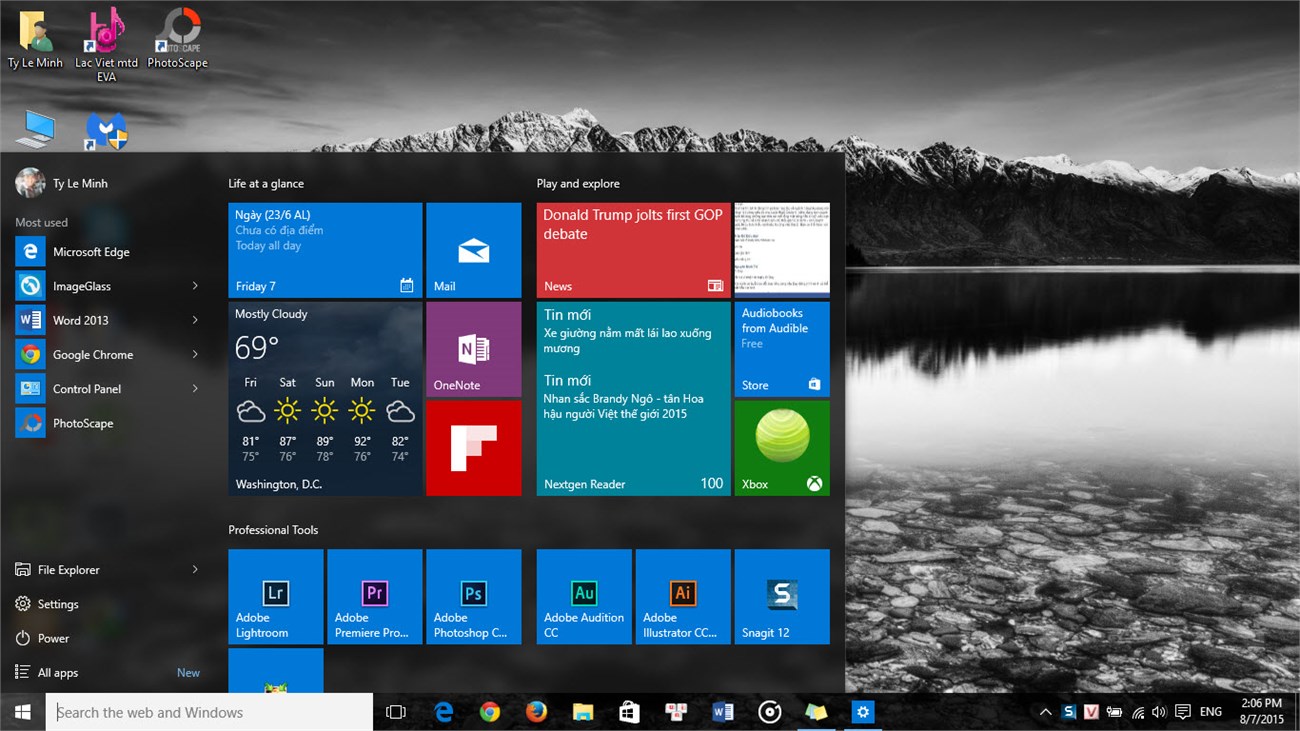1300x731 pixels.
Task: Open the Donald Trump GOP debate news story
Action: [630, 240]
